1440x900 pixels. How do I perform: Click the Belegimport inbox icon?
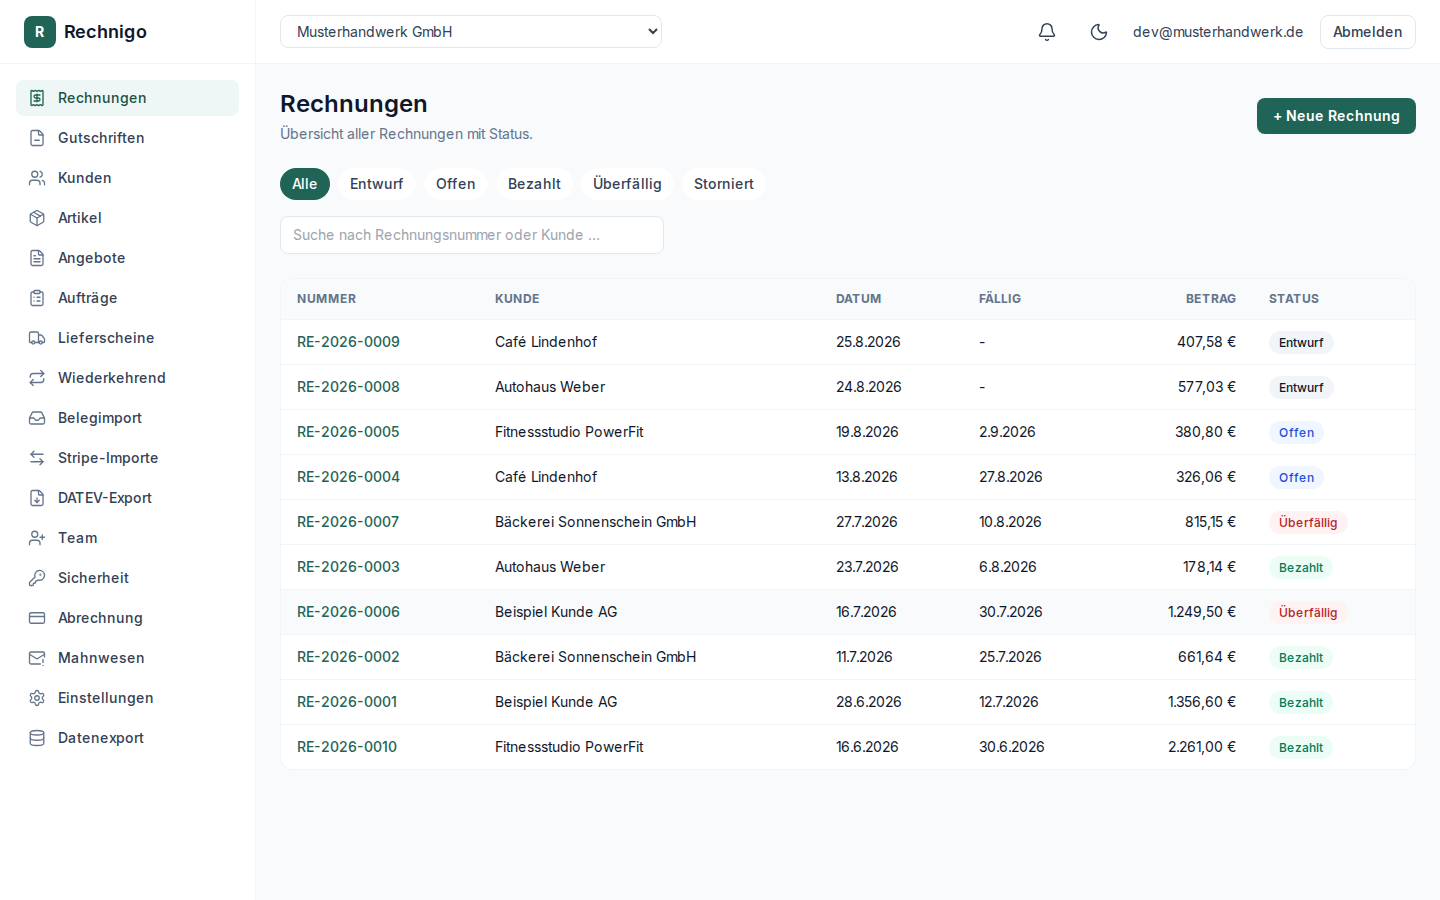(37, 418)
